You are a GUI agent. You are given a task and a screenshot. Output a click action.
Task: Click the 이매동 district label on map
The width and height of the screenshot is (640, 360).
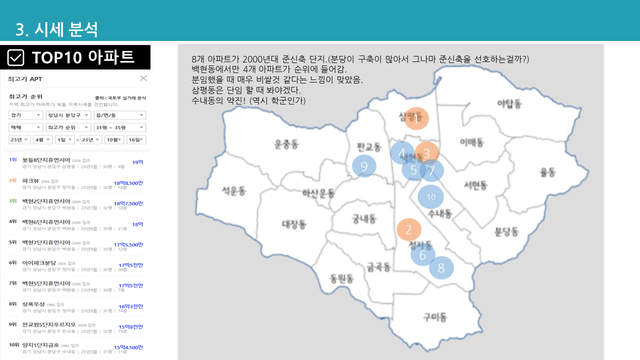(472, 142)
